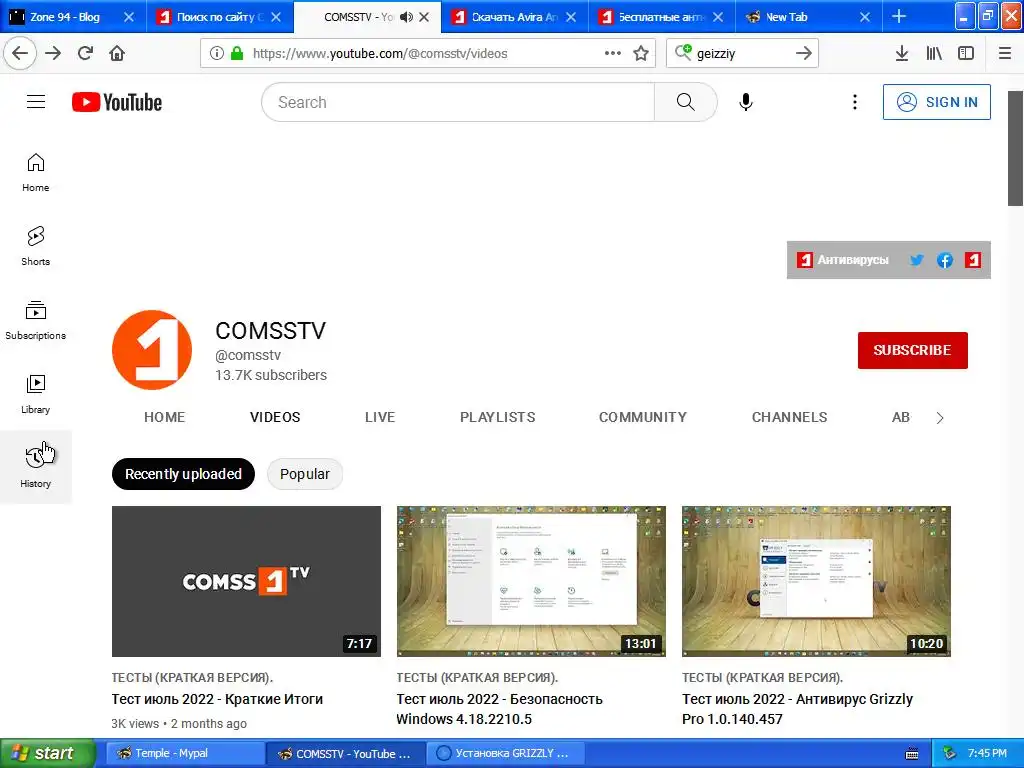Open title Тест июль 2022 - Краткие Итоги
This screenshot has width=1024, height=768.
pyautogui.click(x=217, y=699)
